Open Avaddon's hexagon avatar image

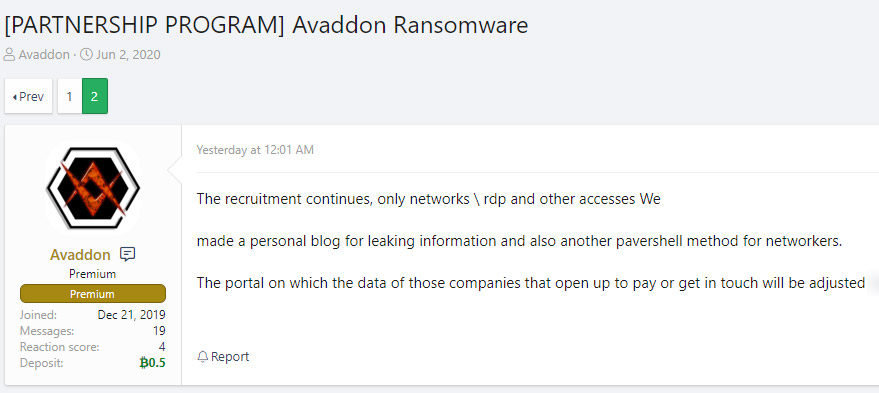(92, 188)
